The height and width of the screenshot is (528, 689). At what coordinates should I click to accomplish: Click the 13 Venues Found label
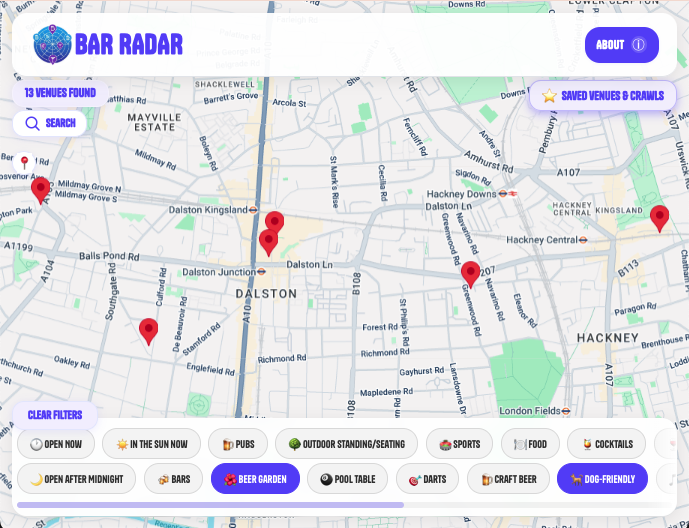click(60, 93)
